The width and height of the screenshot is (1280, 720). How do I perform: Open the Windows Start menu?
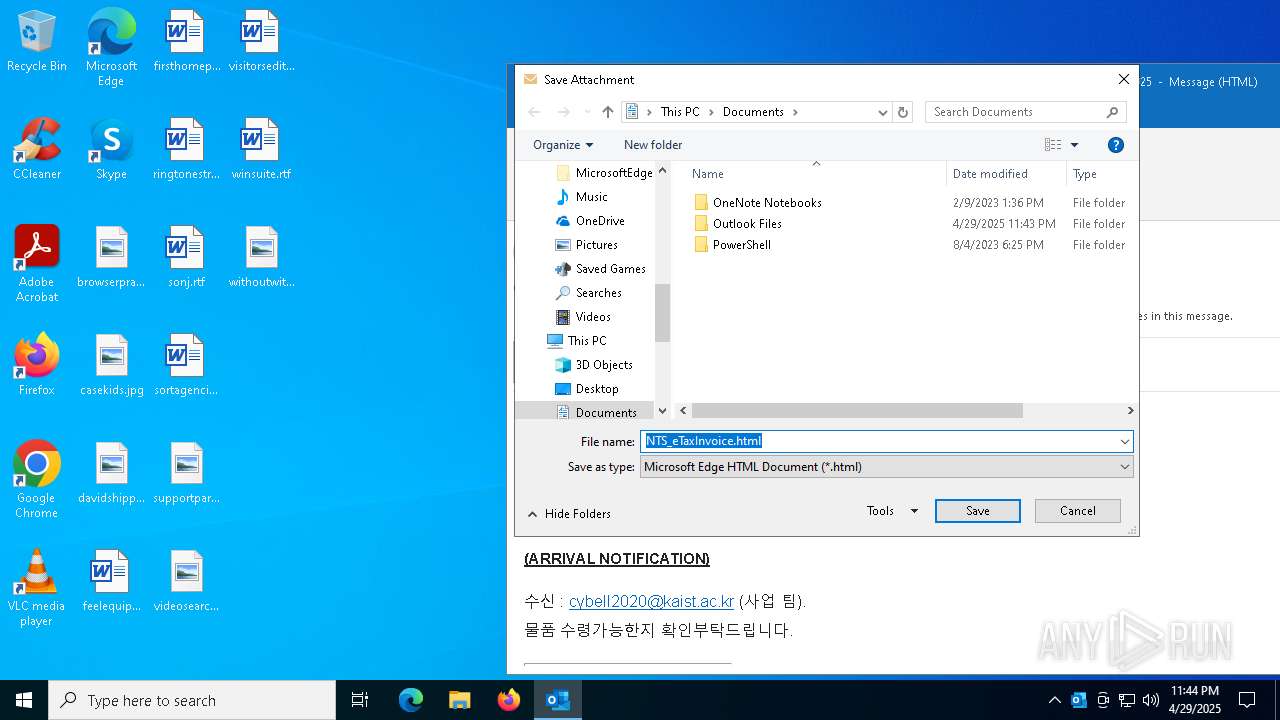(x=24, y=700)
